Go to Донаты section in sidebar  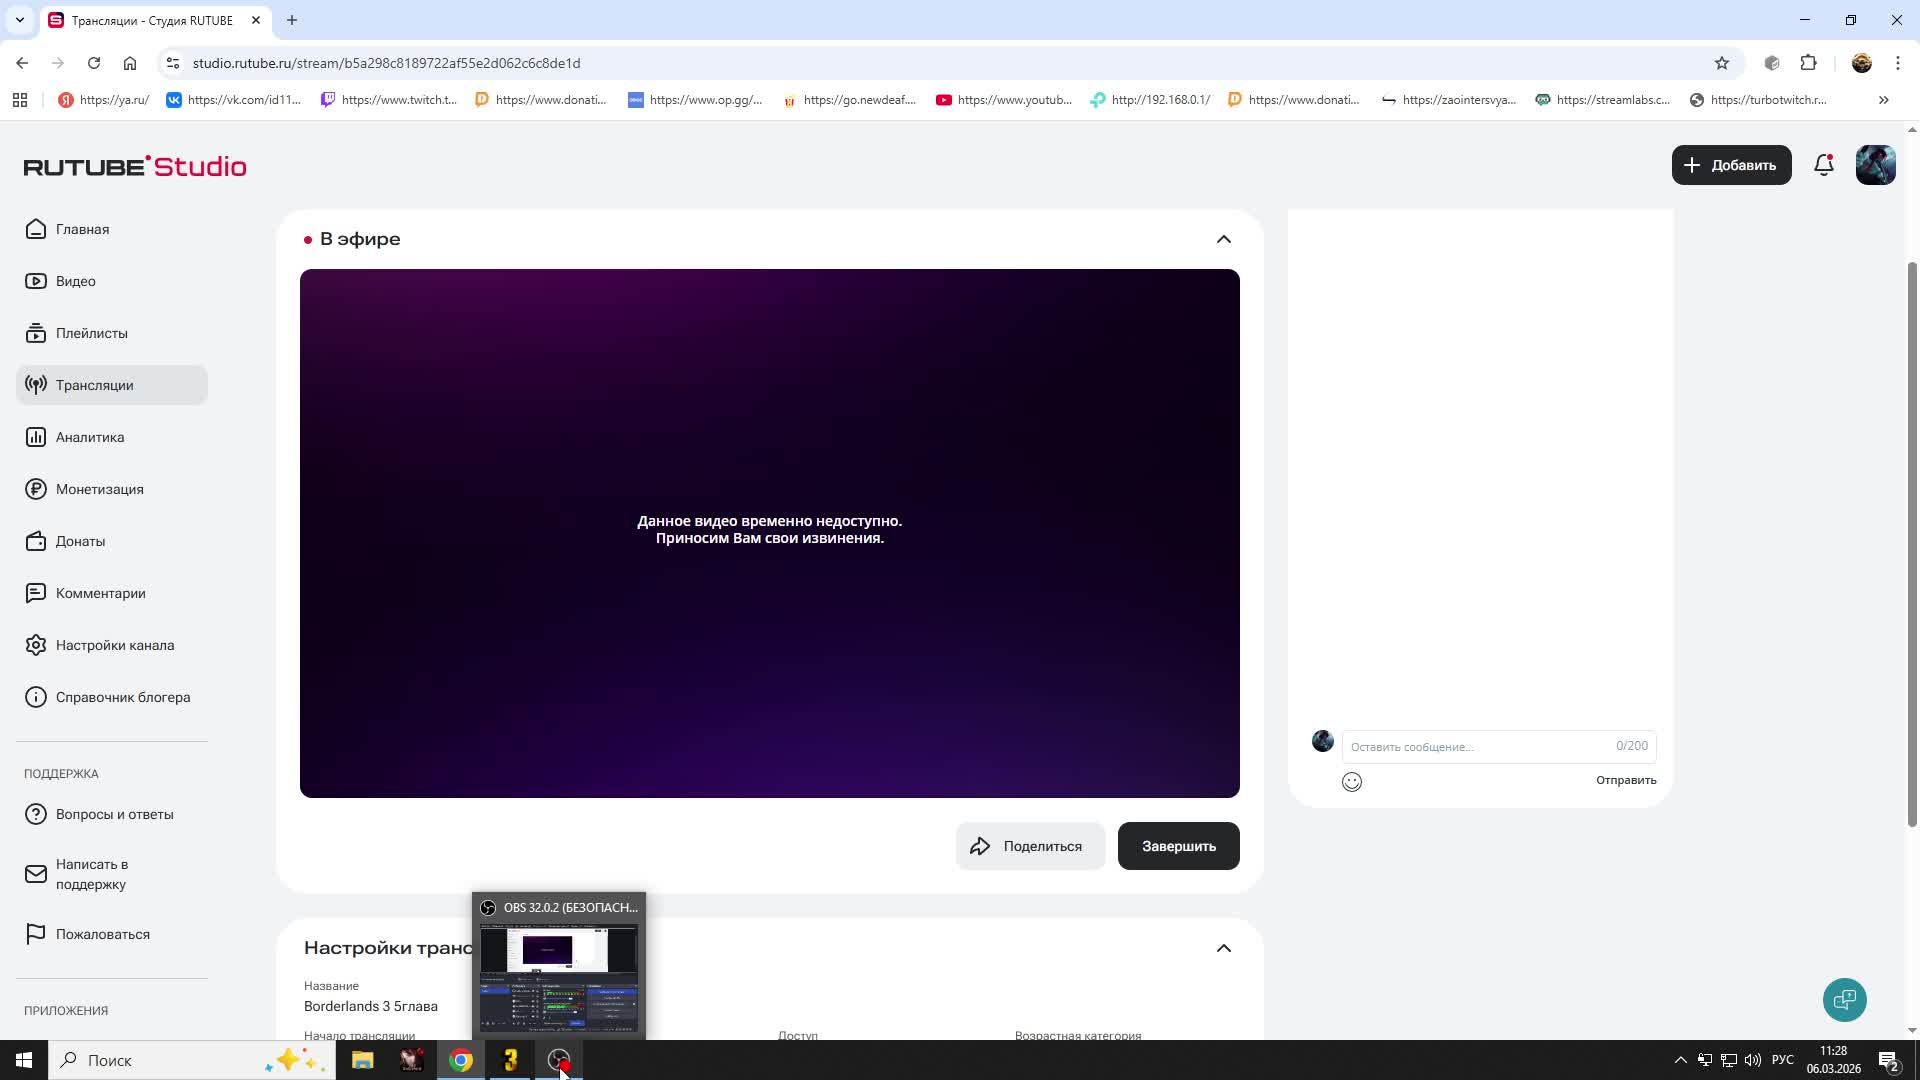coord(80,541)
